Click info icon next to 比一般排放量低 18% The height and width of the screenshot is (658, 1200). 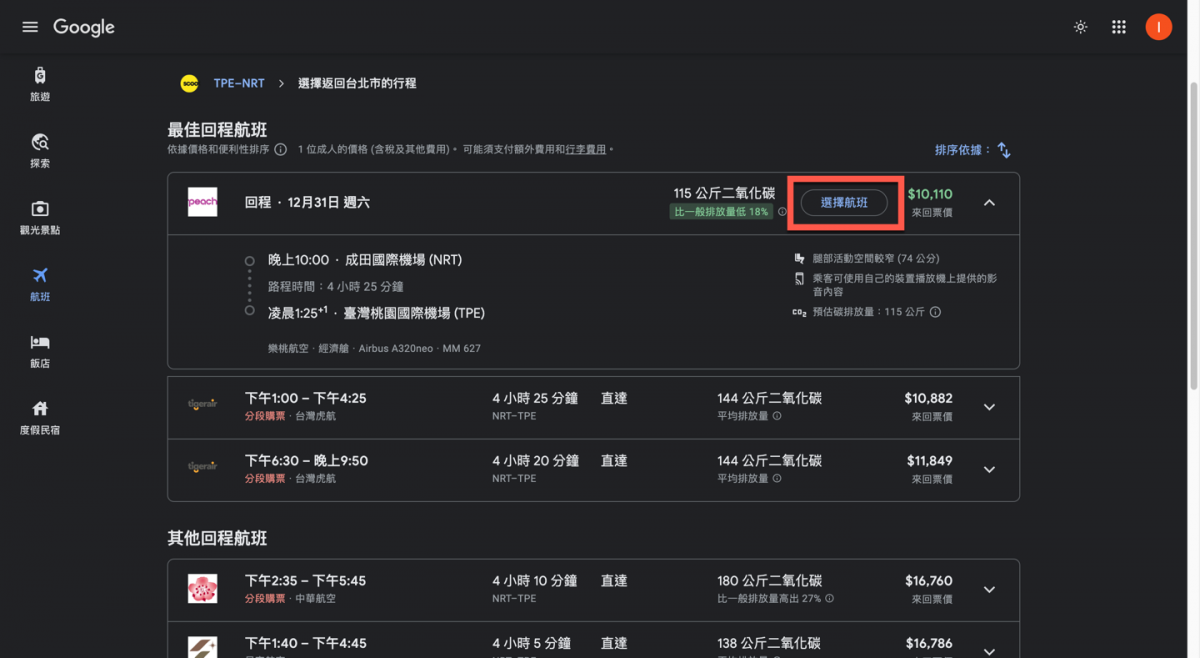click(x=782, y=212)
